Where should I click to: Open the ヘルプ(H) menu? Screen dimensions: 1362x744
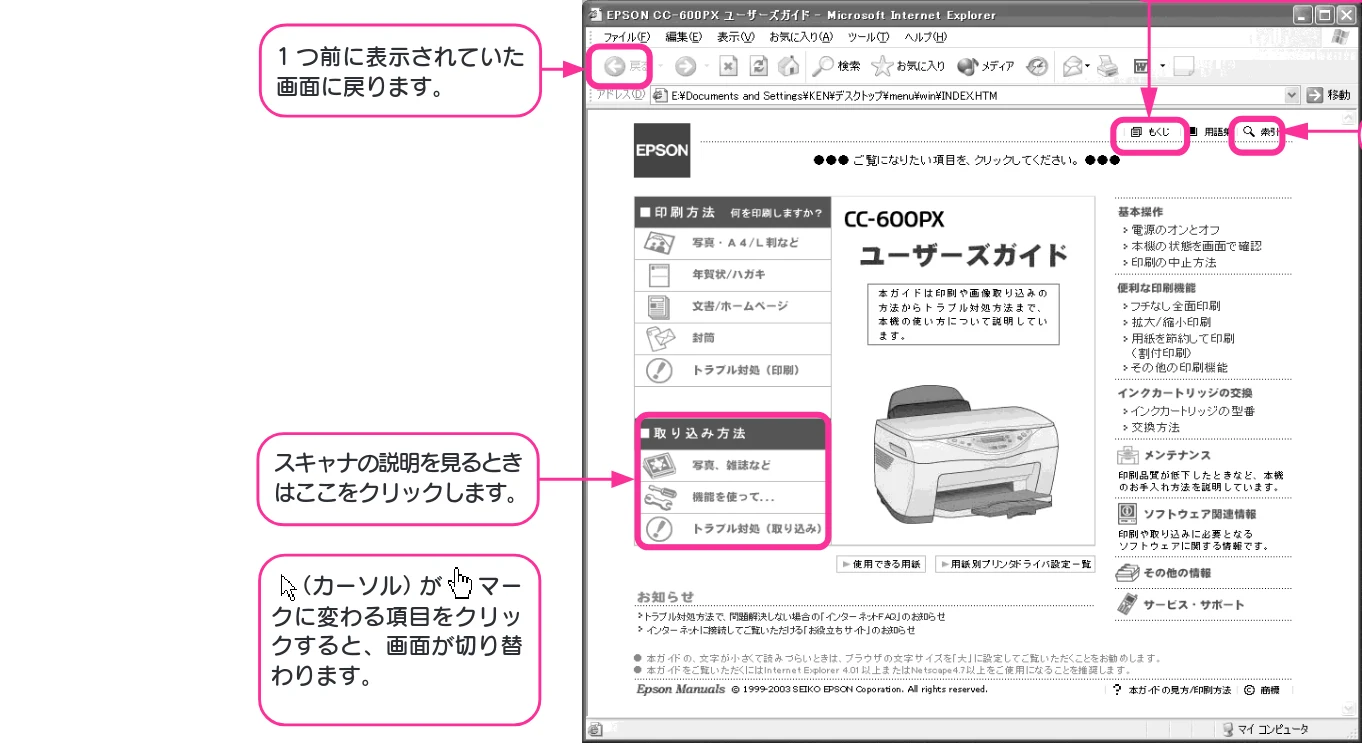click(925, 37)
